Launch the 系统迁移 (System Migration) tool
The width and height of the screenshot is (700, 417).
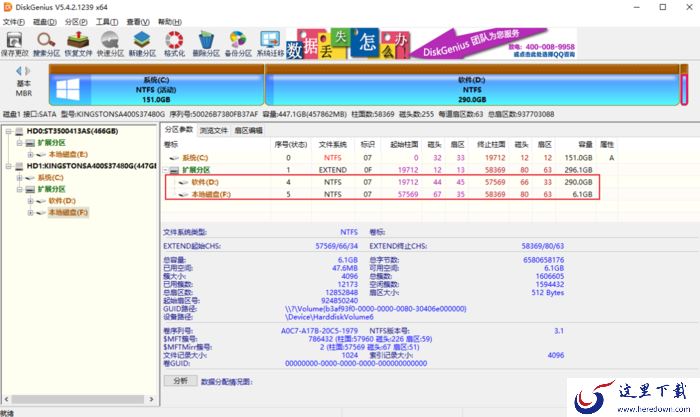(270, 44)
